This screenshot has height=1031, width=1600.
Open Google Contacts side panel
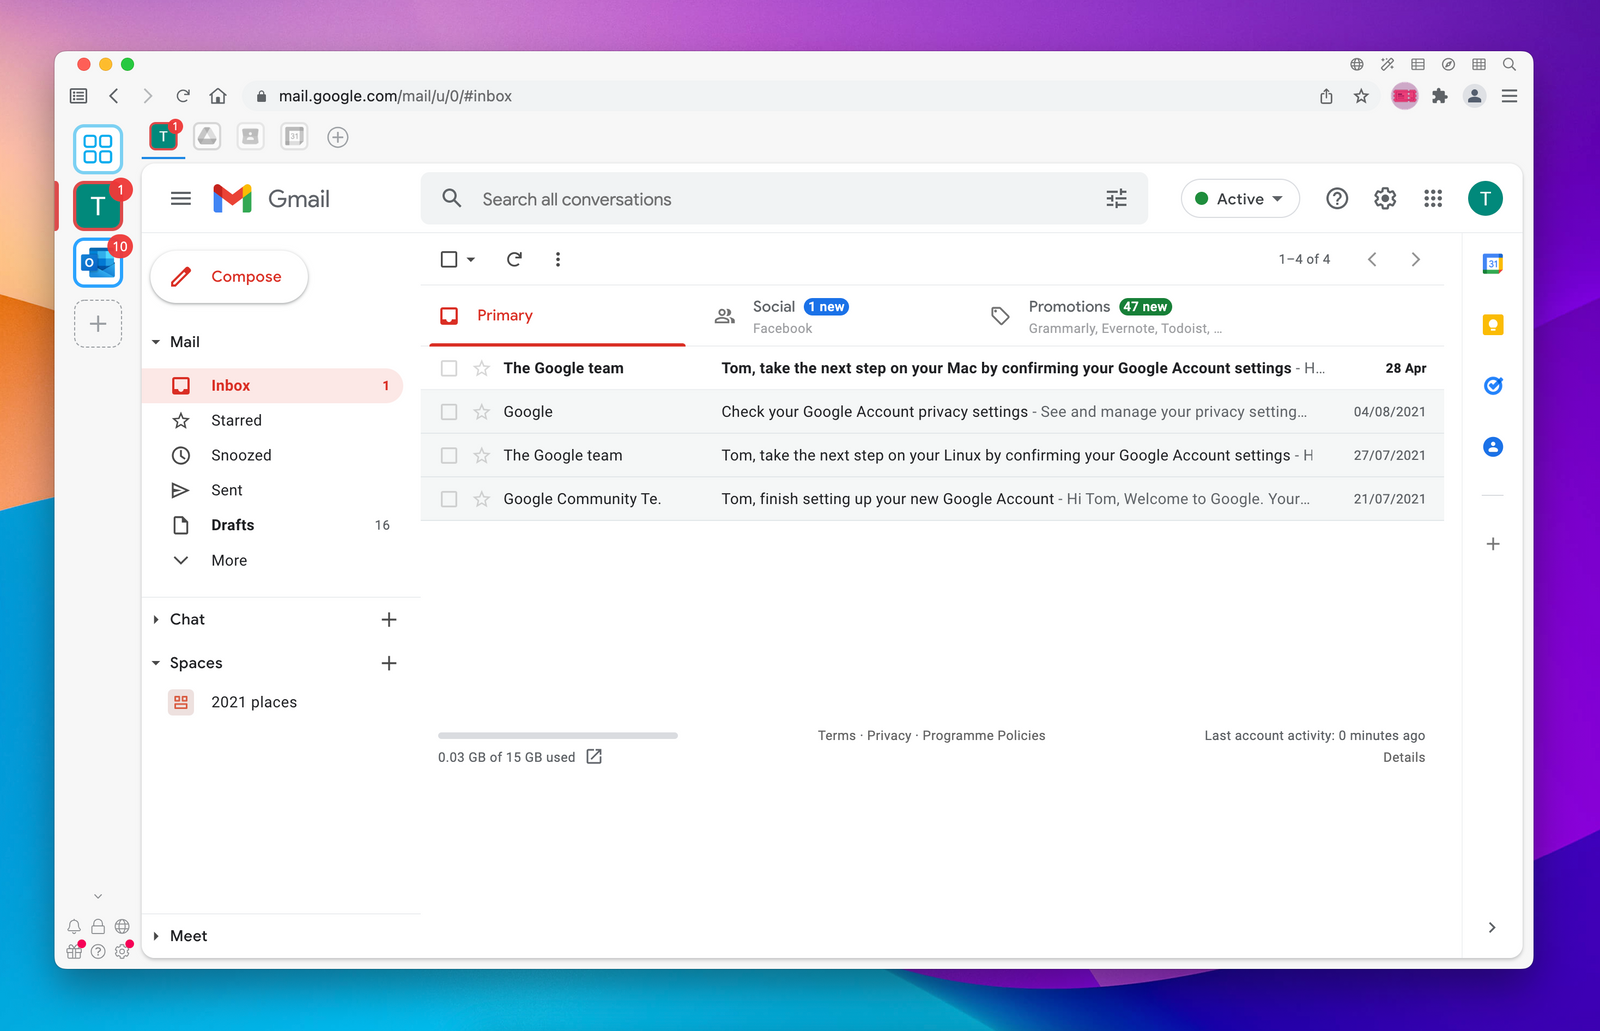1493,447
